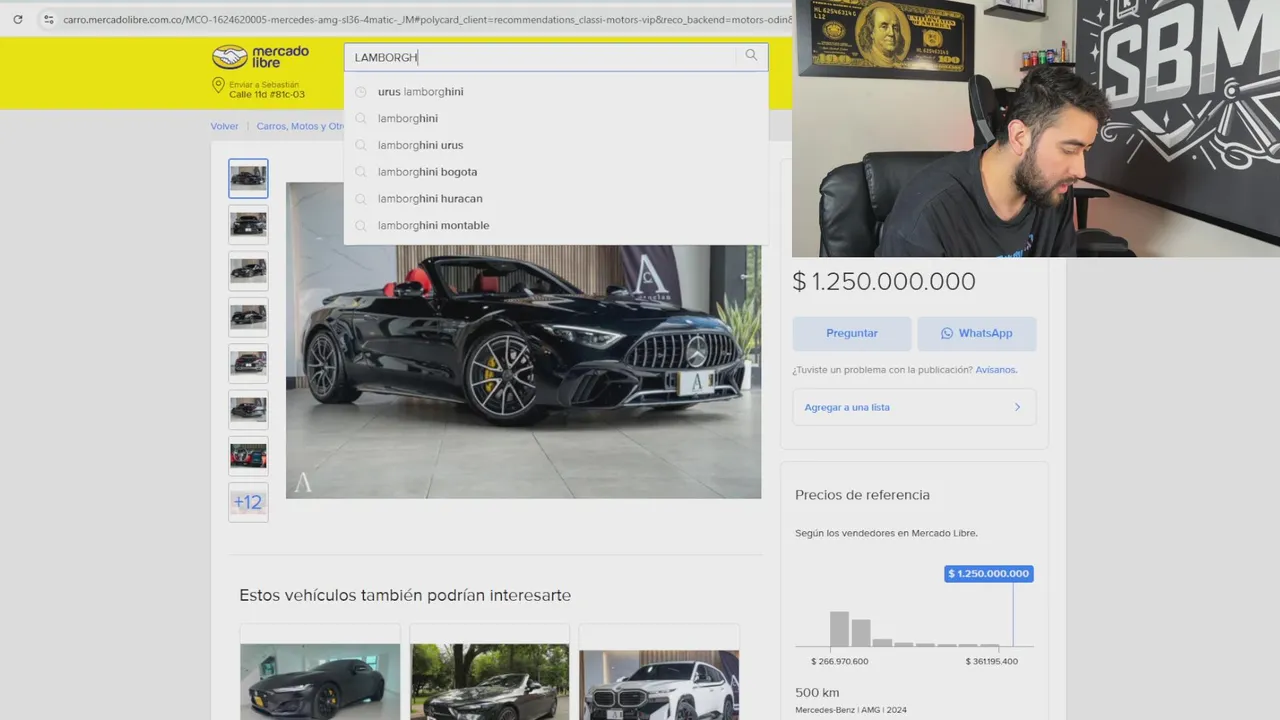
Task: Click the WhatsApp logo icon on button
Action: click(x=947, y=333)
